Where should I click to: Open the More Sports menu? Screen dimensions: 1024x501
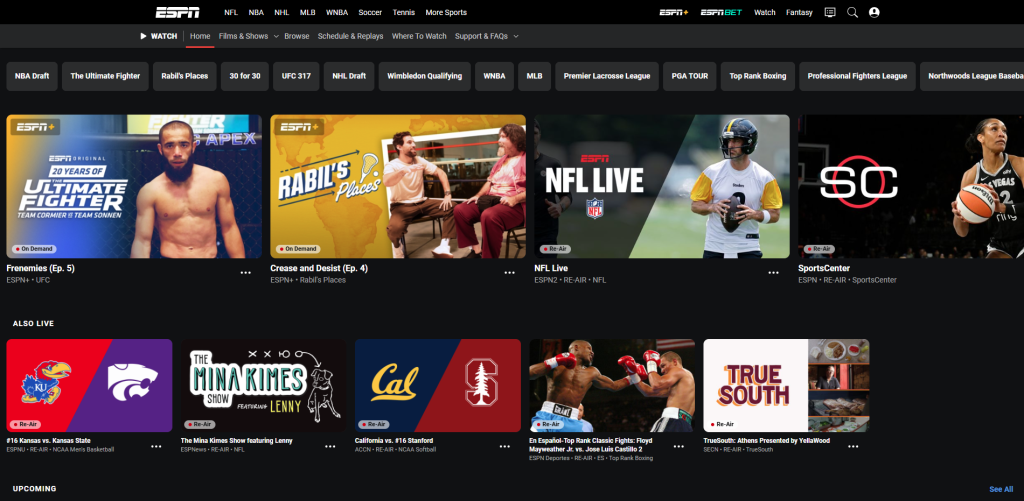click(446, 12)
